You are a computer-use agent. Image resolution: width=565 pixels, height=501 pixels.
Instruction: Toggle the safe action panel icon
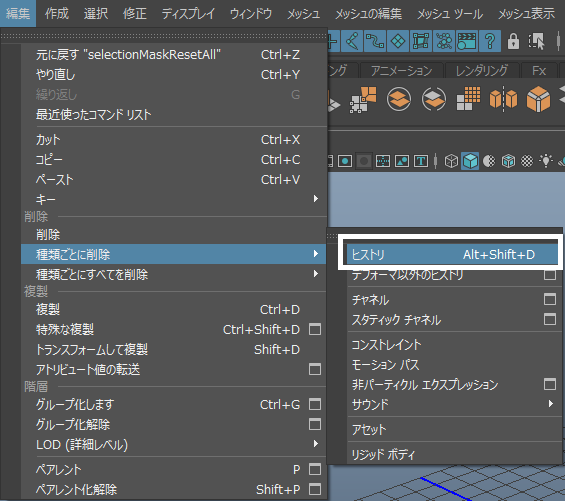coord(402,161)
